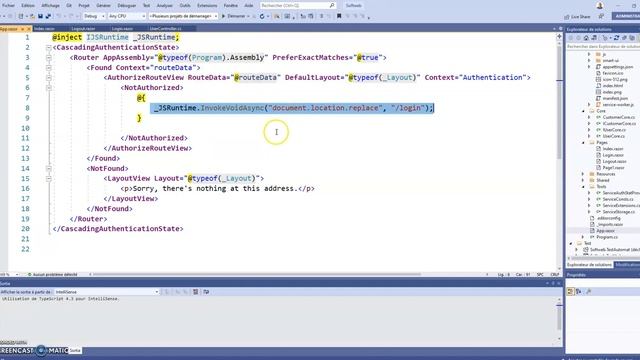The width and height of the screenshot is (640, 360).
Task: Switch to the UserController.cs tab
Action: tap(165, 29)
